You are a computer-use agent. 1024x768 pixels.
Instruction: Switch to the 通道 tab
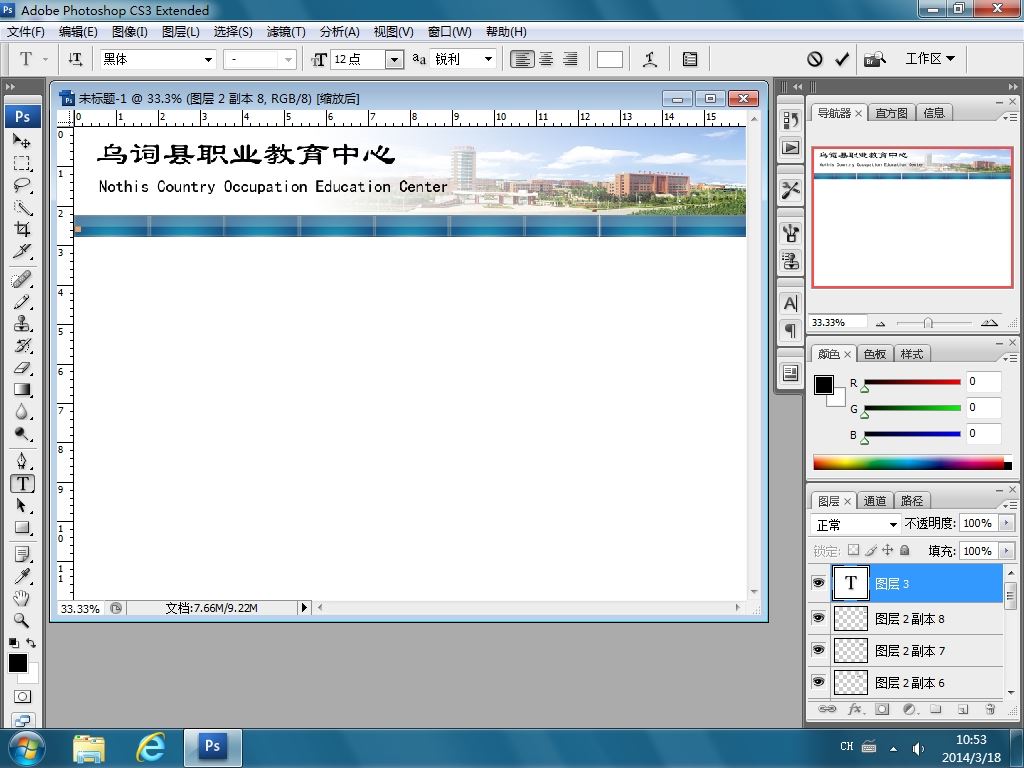tap(874, 501)
